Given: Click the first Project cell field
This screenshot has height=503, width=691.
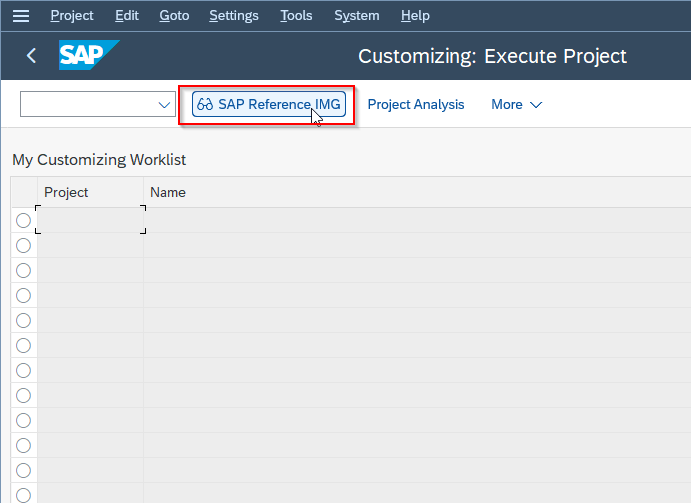Looking at the screenshot, I should coord(90,220).
